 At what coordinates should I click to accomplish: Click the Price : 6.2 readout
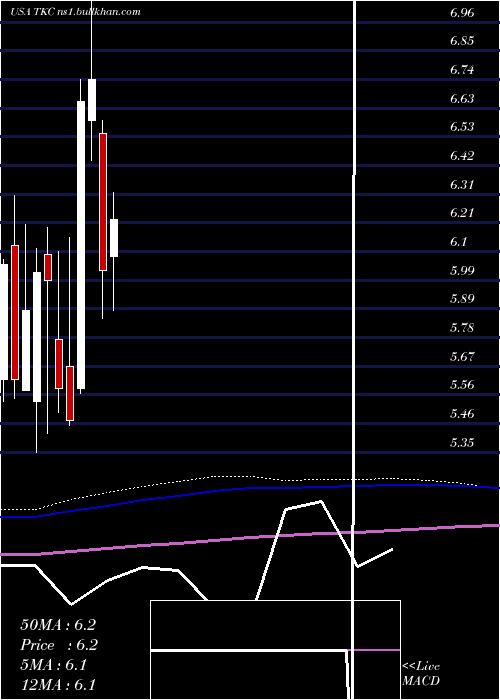click(59, 645)
